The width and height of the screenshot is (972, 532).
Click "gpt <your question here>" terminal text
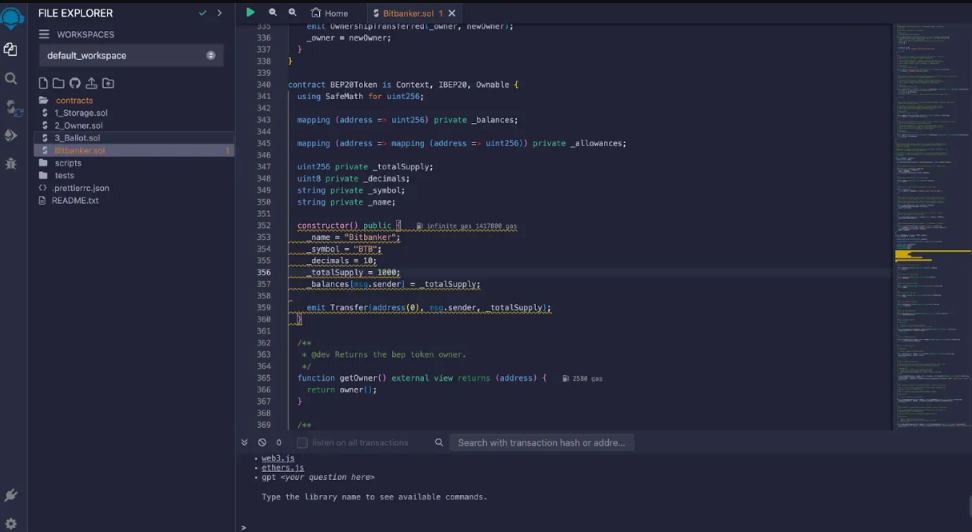coord(318,477)
